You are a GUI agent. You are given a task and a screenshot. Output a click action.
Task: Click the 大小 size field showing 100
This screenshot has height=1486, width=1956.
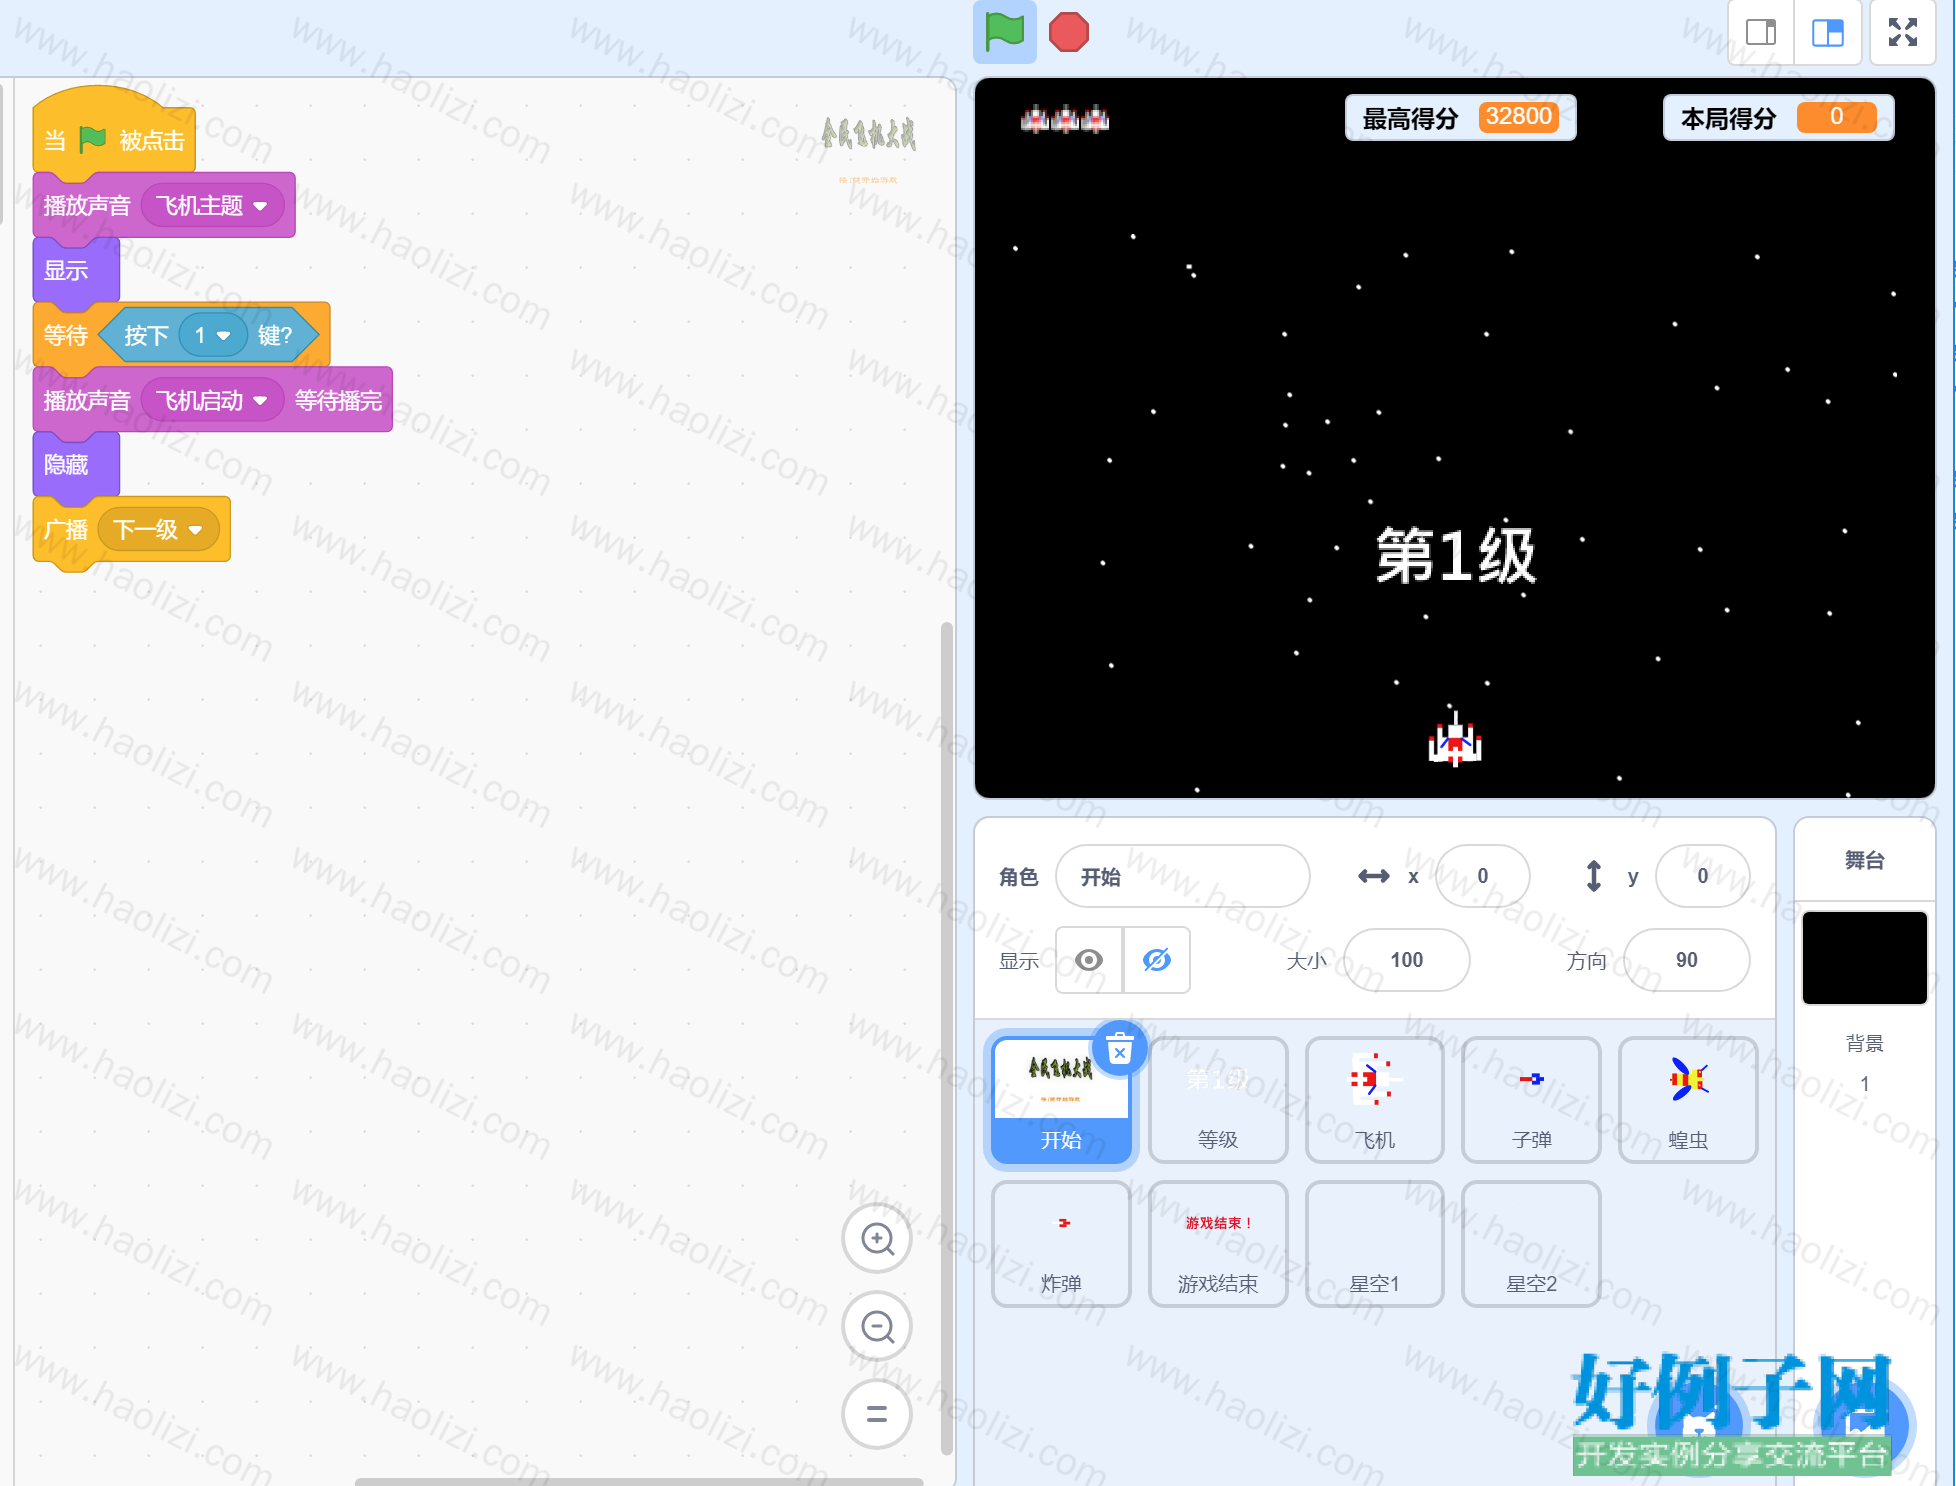[1406, 960]
